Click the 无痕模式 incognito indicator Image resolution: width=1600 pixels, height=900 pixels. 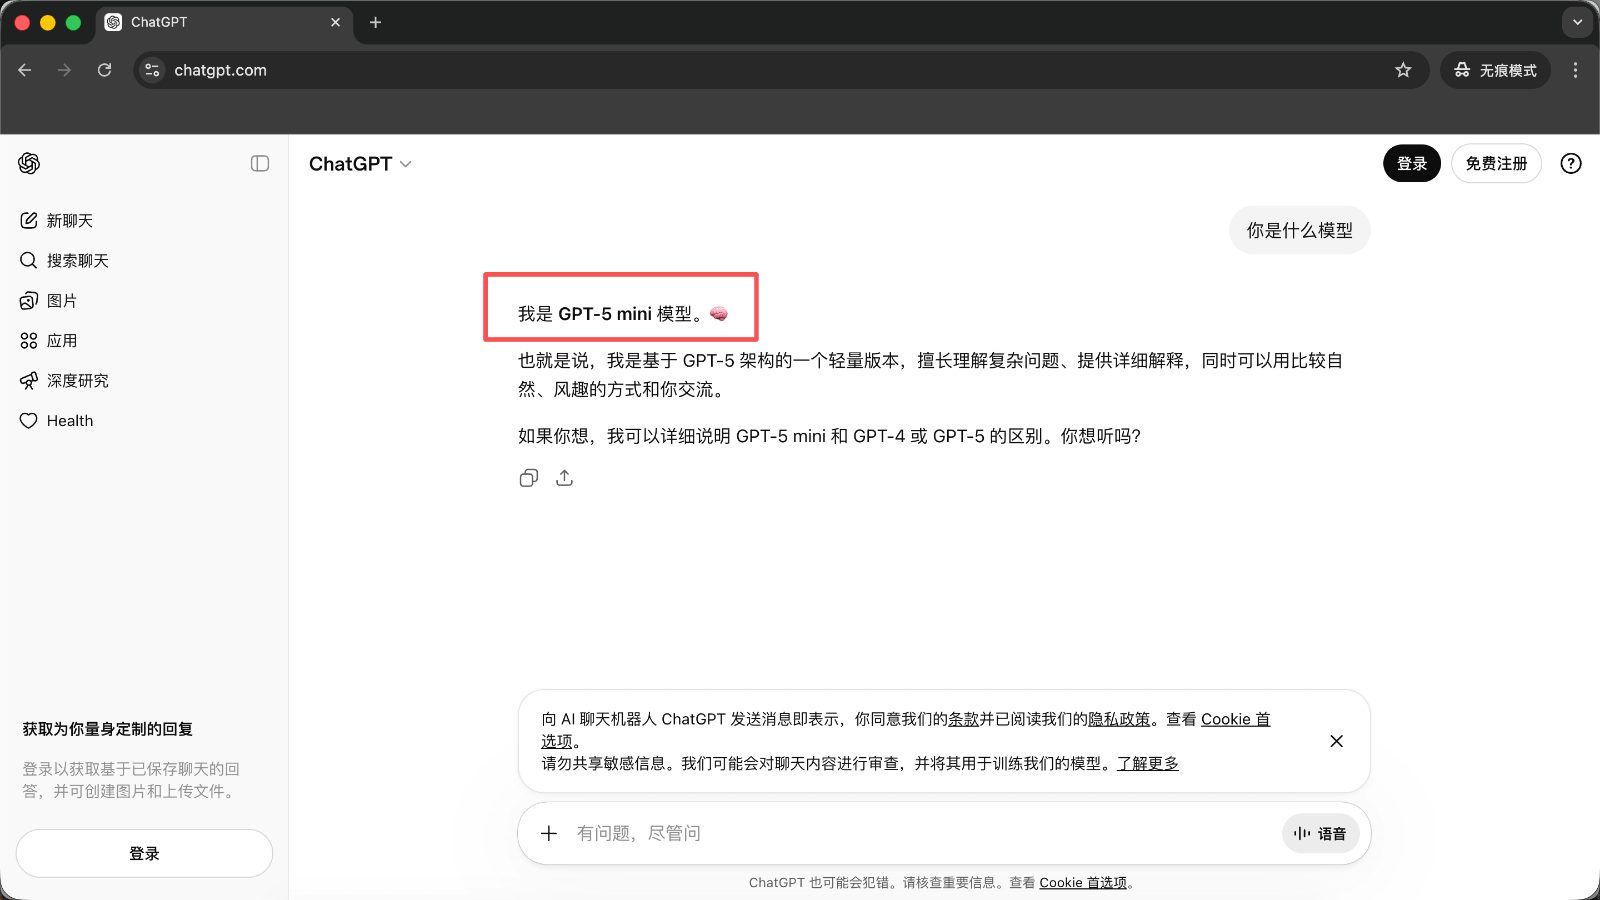(x=1495, y=70)
